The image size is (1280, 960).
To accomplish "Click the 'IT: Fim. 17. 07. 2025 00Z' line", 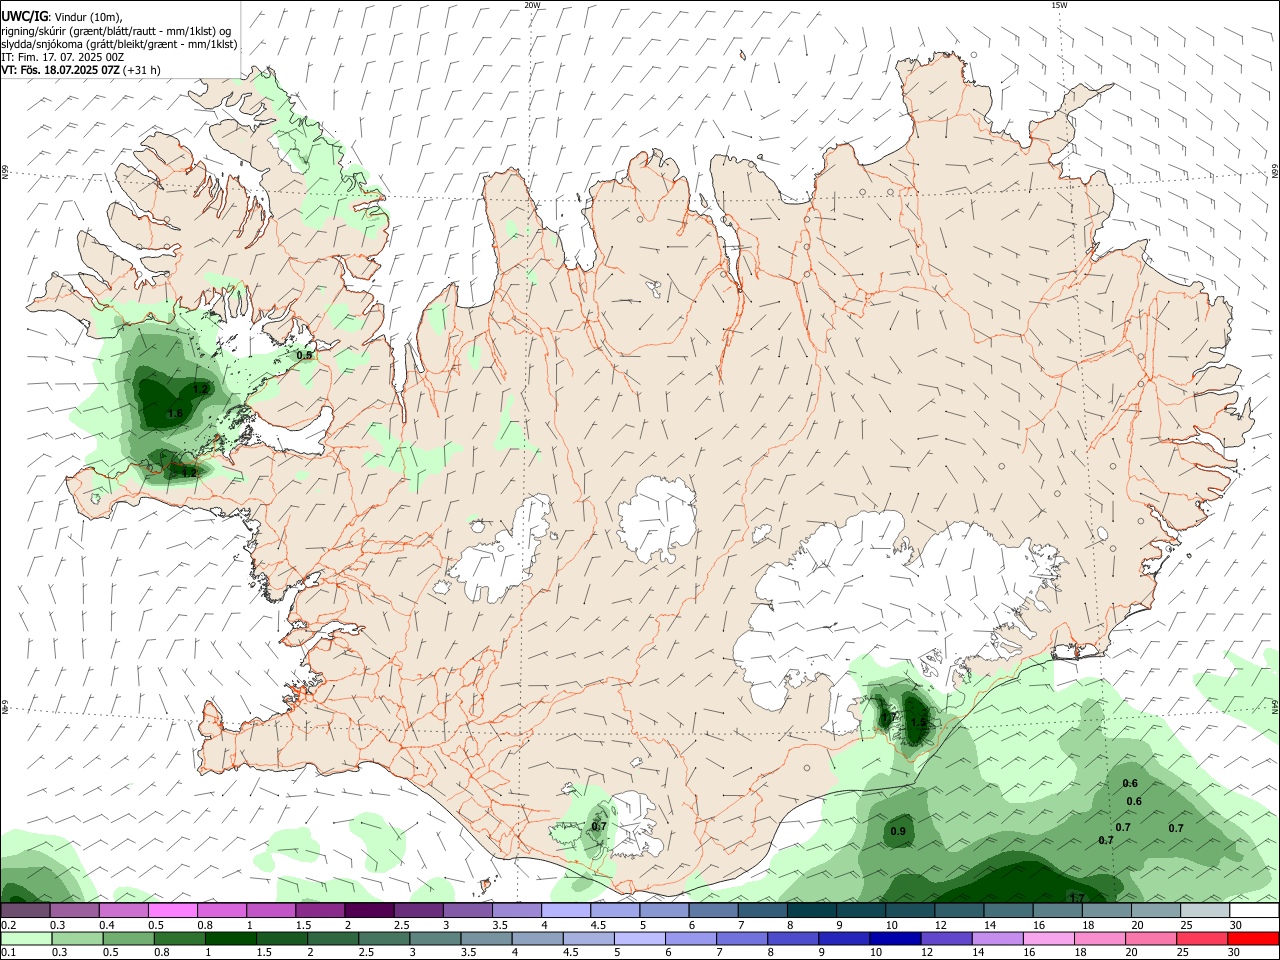I will point(62,57).
